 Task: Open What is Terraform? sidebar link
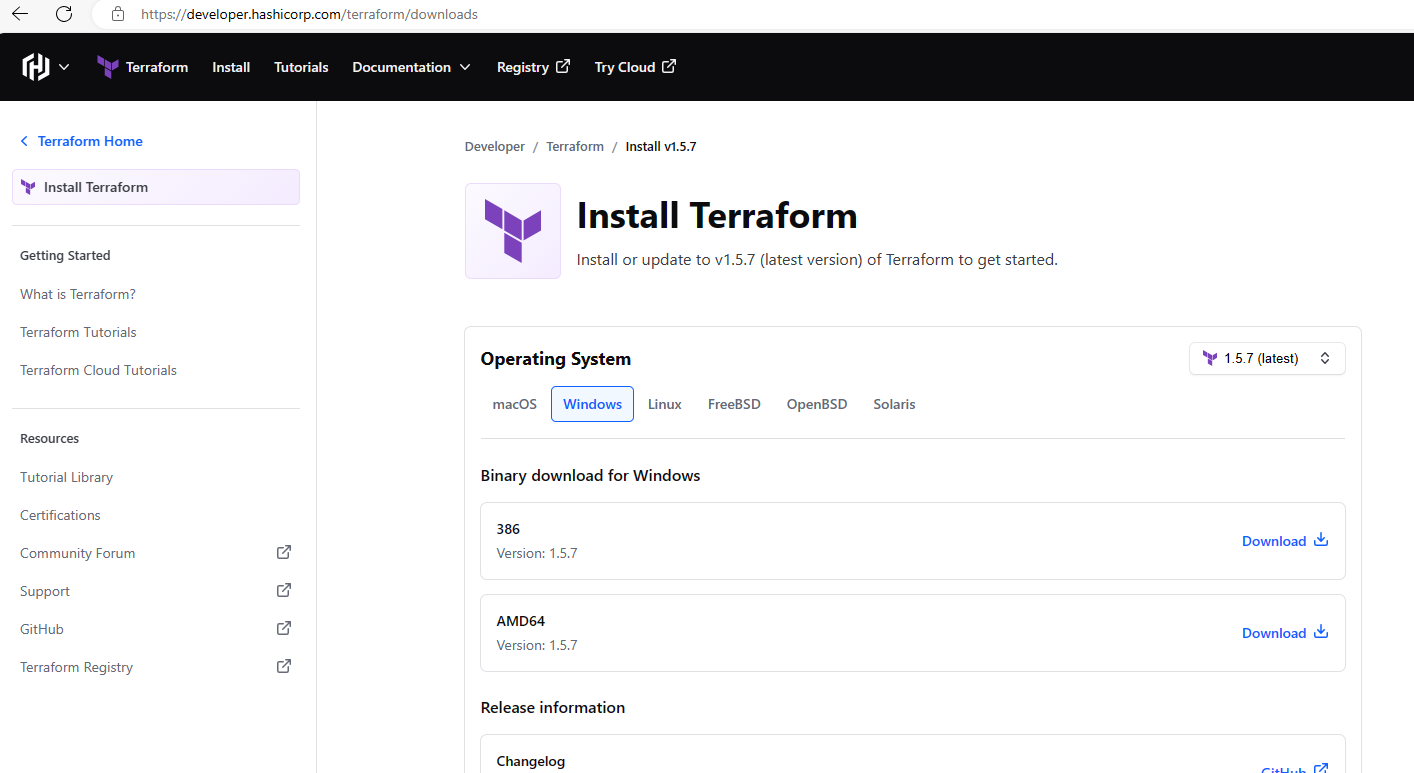78,294
